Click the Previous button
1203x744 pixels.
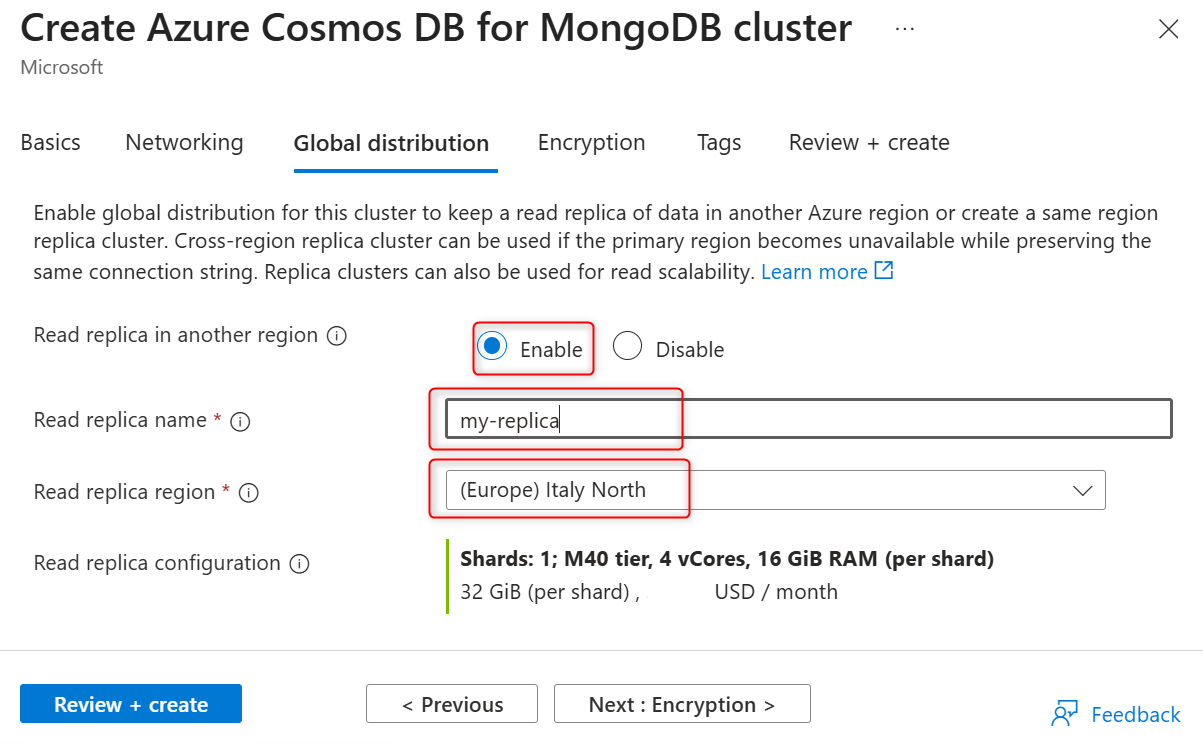(452, 704)
